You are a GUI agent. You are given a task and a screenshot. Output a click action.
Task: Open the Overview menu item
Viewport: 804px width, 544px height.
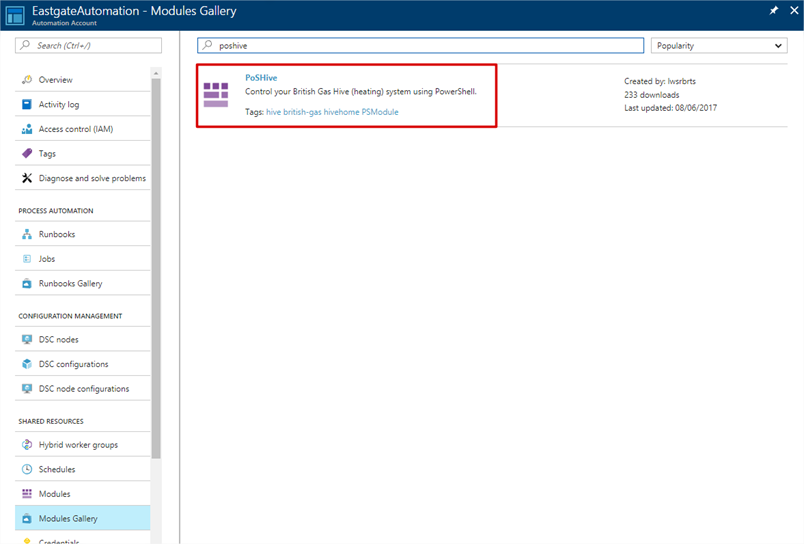tap(83, 79)
